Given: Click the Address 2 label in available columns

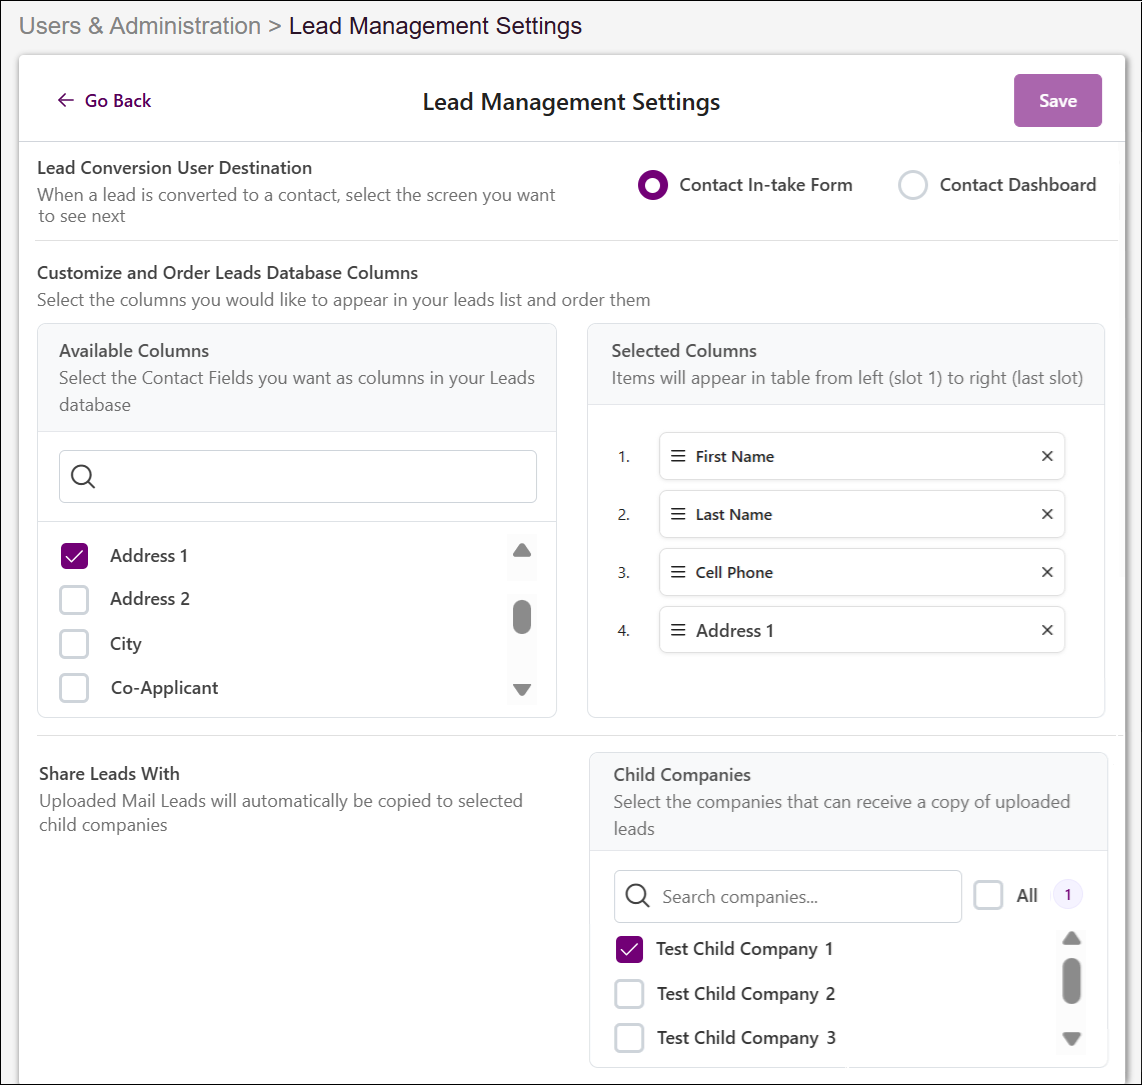Looking at the screenshot, I should [x=150, y=599].
